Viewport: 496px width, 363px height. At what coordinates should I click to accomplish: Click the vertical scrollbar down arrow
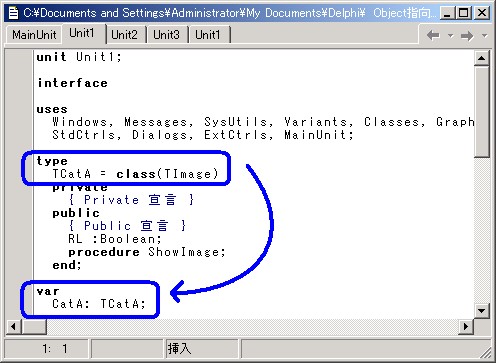pos(481,311)
